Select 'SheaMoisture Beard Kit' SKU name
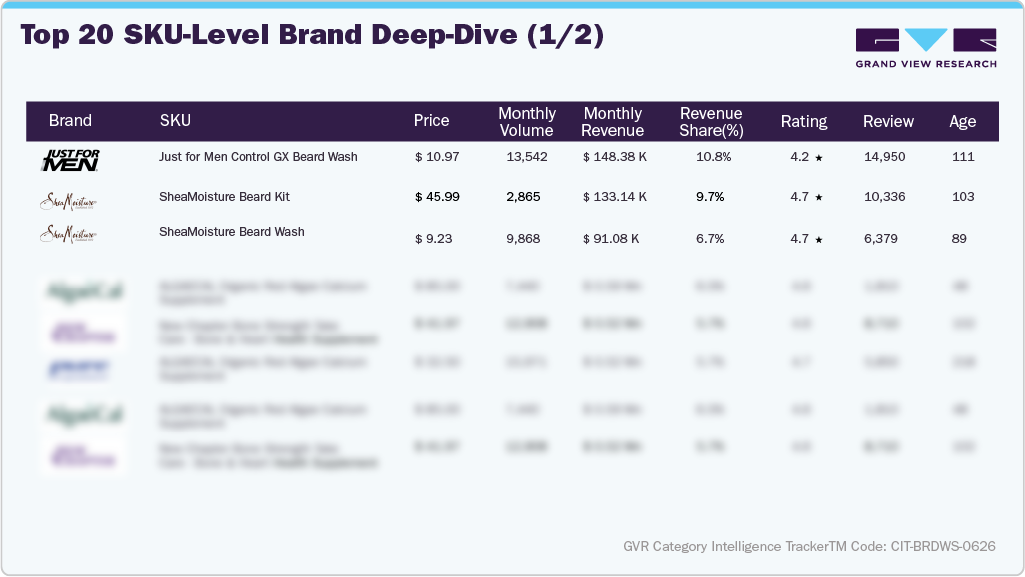The height and width of the screenshot is (577, 1025). [224, 197]
